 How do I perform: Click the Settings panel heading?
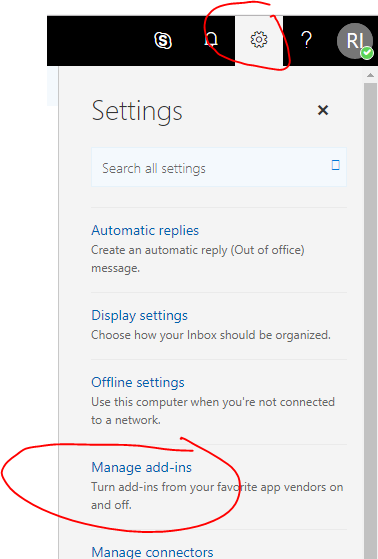137,112
